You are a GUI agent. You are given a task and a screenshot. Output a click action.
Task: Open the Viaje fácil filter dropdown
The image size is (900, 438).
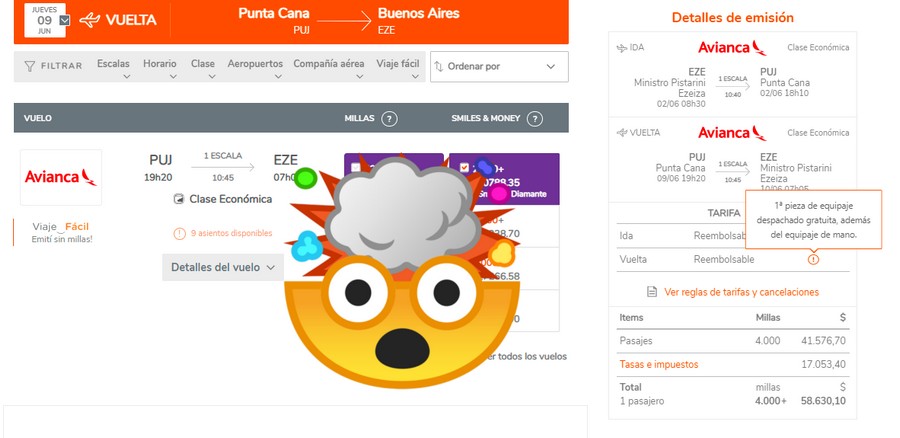coord(398,67)
